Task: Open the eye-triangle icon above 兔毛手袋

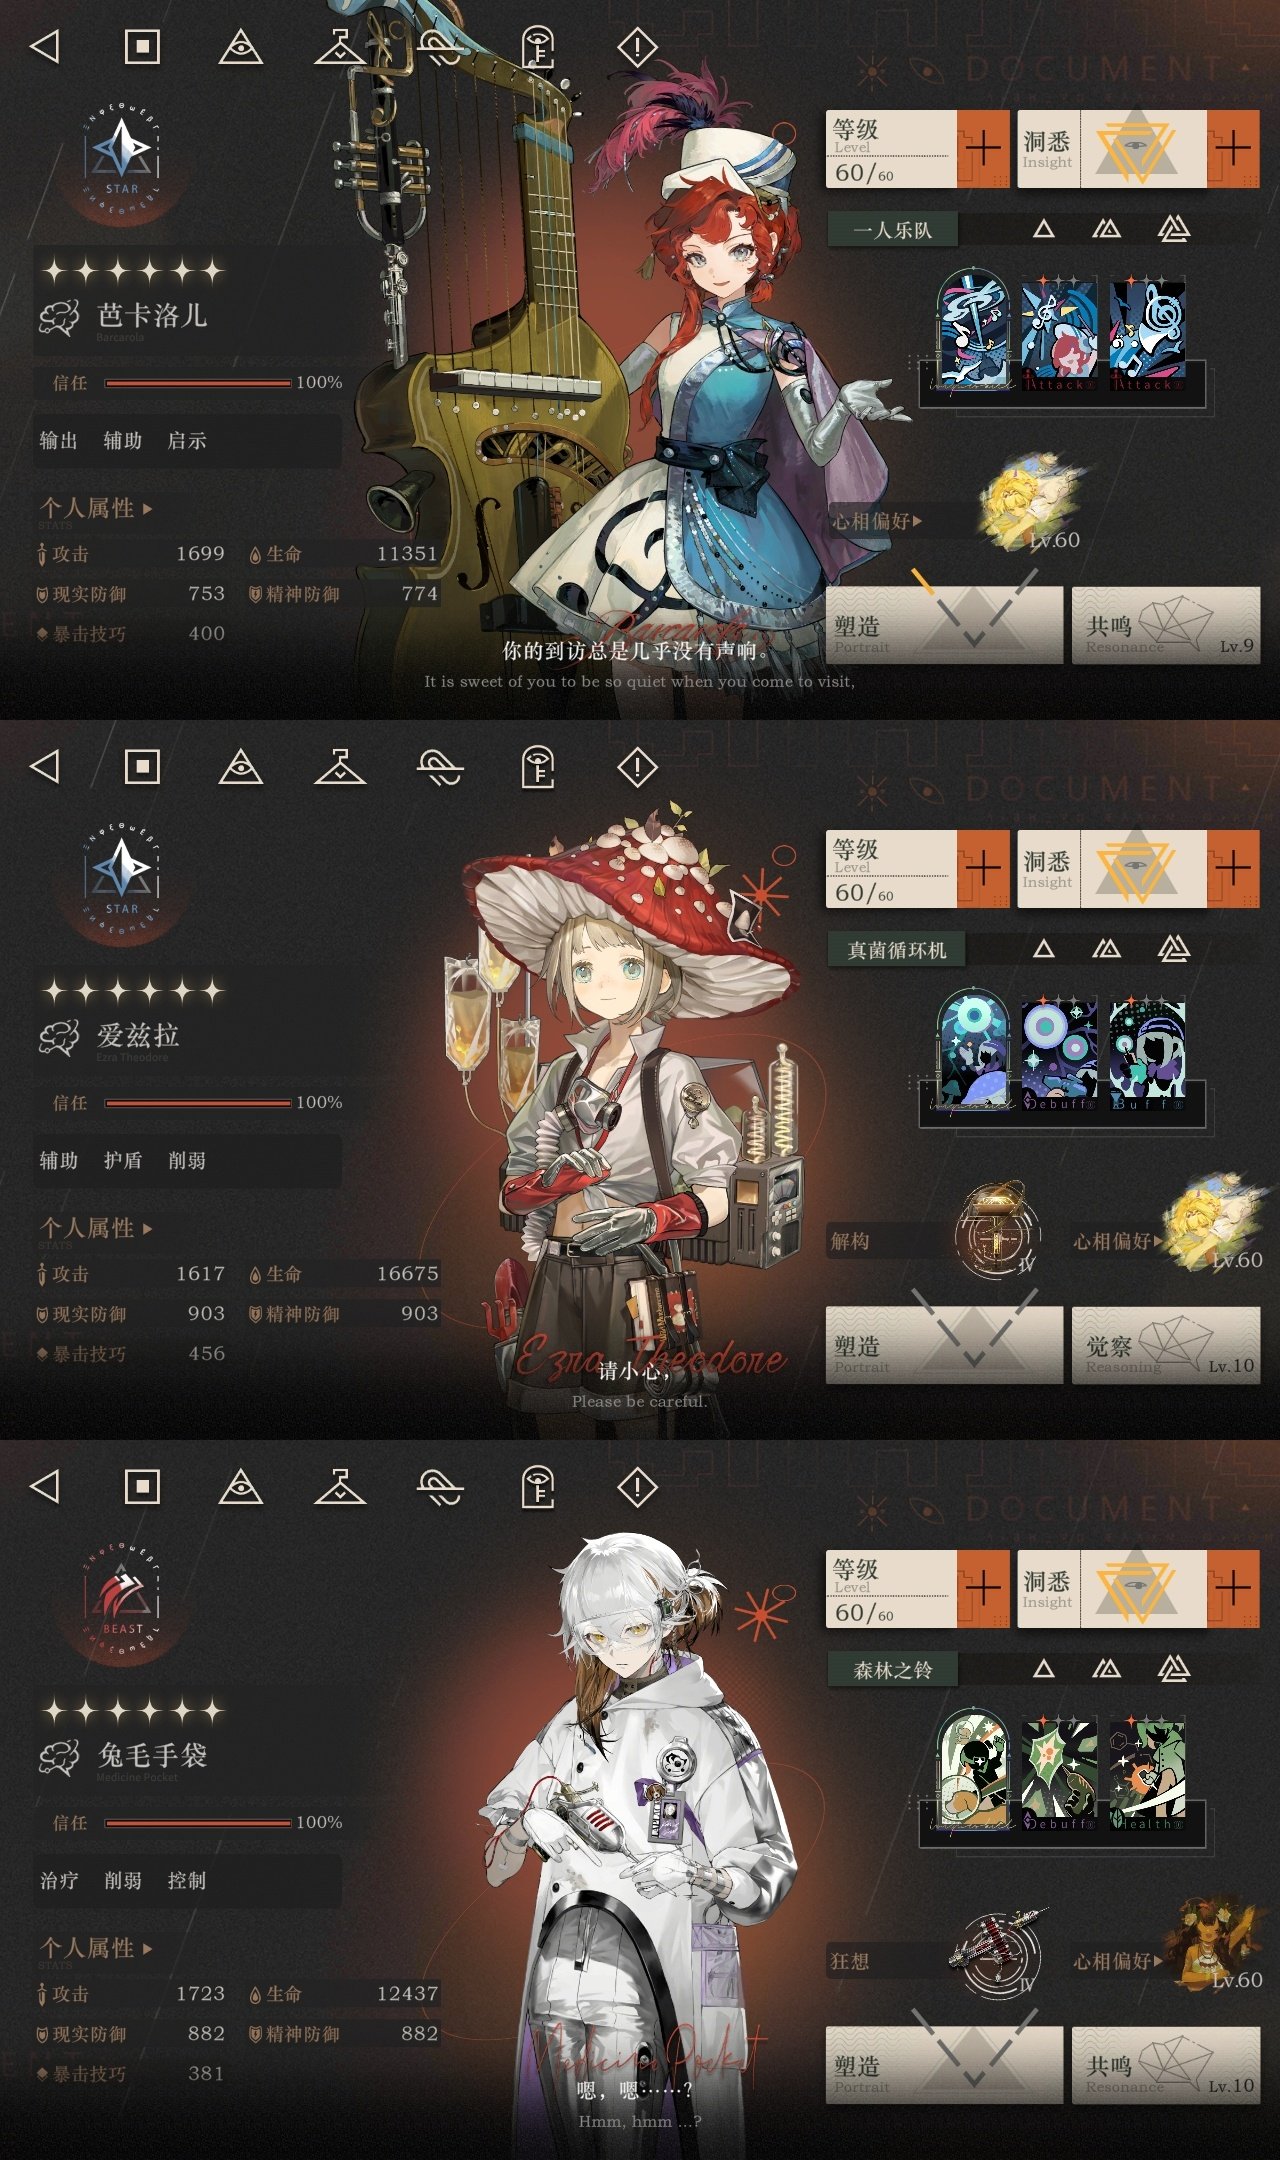Action: pyautogui.click(x=240, y=1487)
